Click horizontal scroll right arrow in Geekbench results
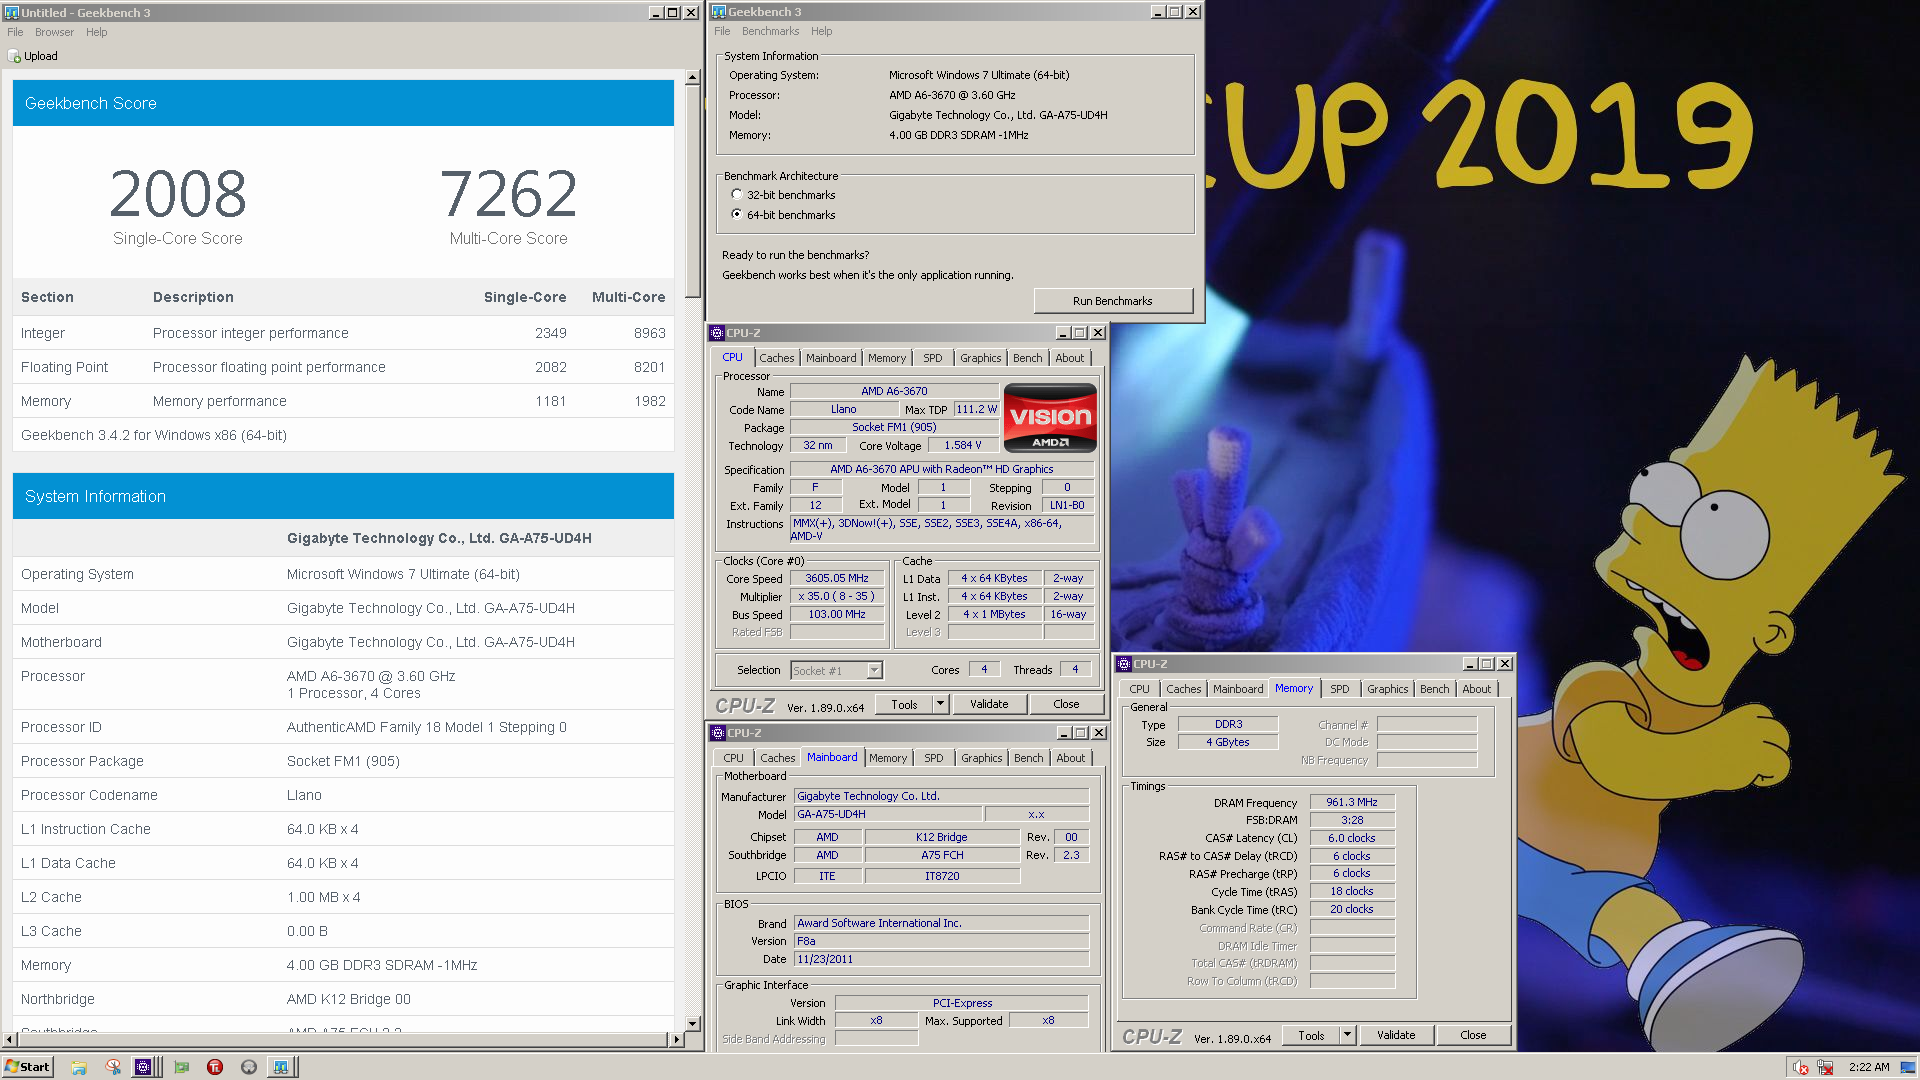 tap(676, 1040)
